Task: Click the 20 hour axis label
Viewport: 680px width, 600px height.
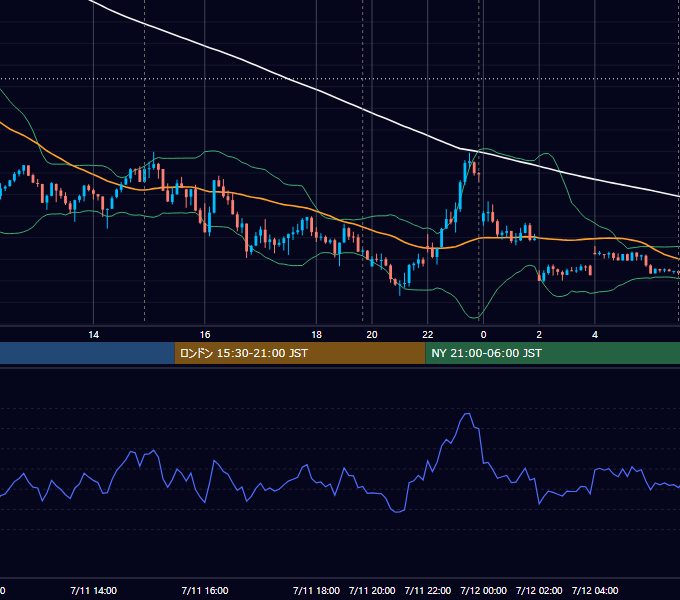Action: (372, 335)
